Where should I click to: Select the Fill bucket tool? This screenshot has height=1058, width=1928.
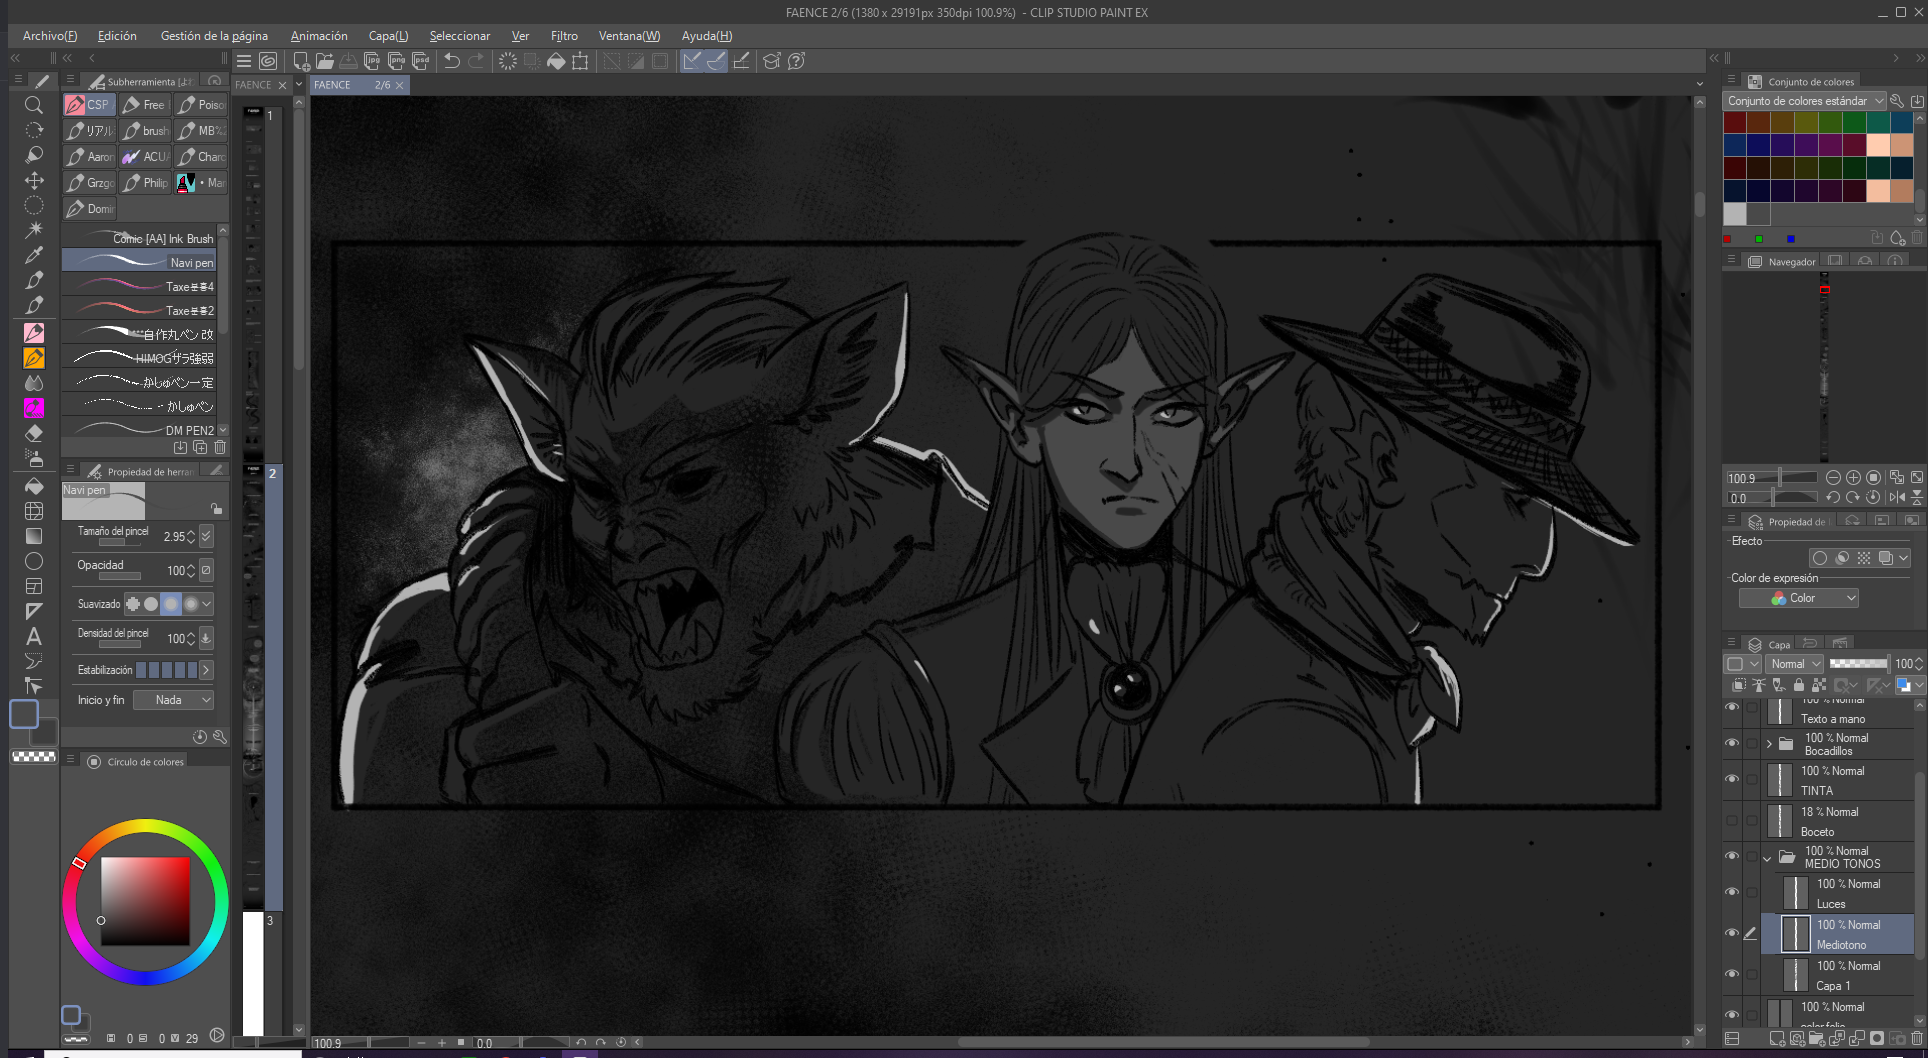(33, 486)
